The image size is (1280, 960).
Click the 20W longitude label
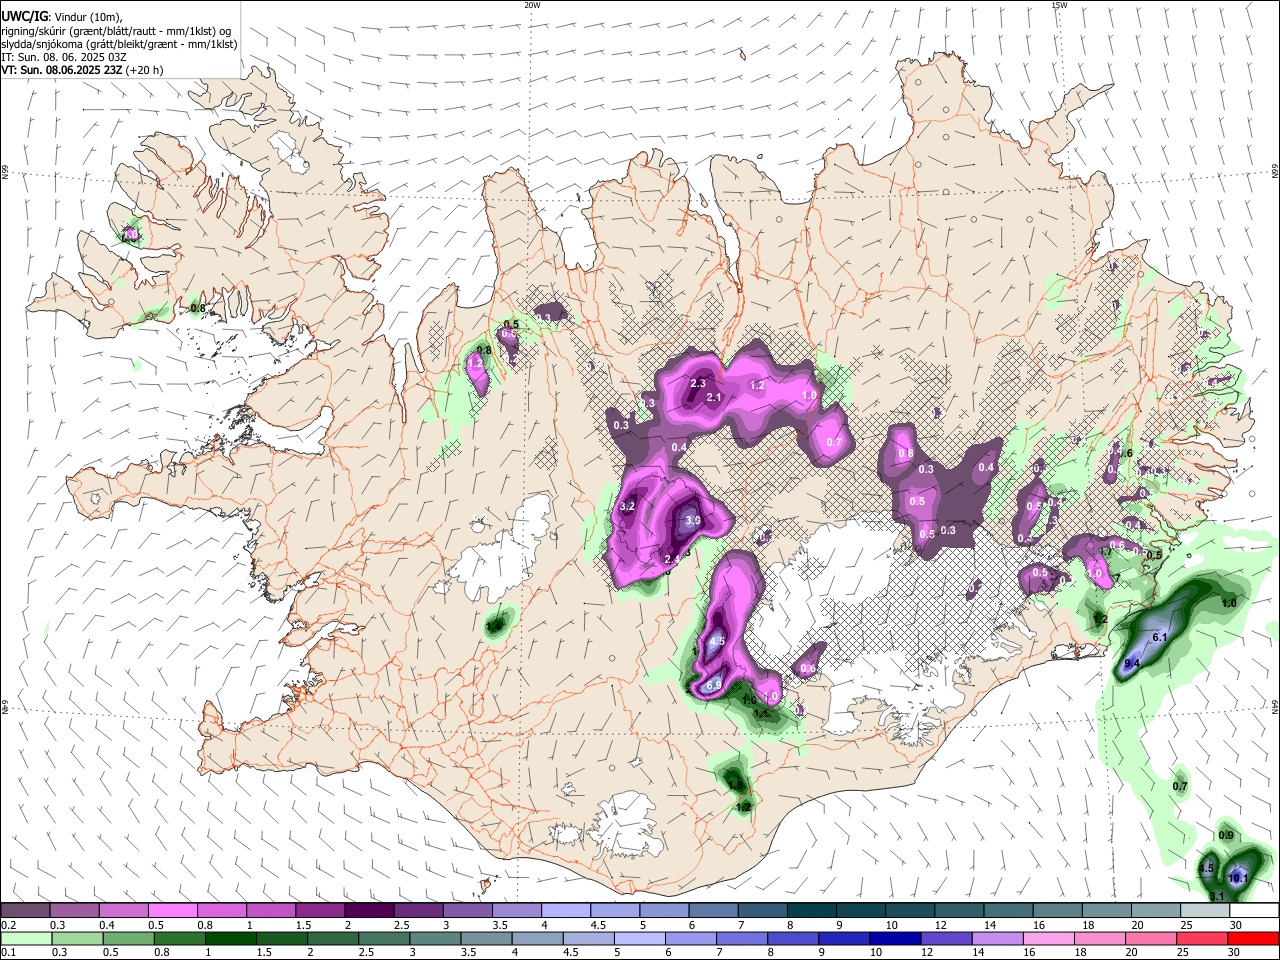pyautogui.click(x=532, y=5)
